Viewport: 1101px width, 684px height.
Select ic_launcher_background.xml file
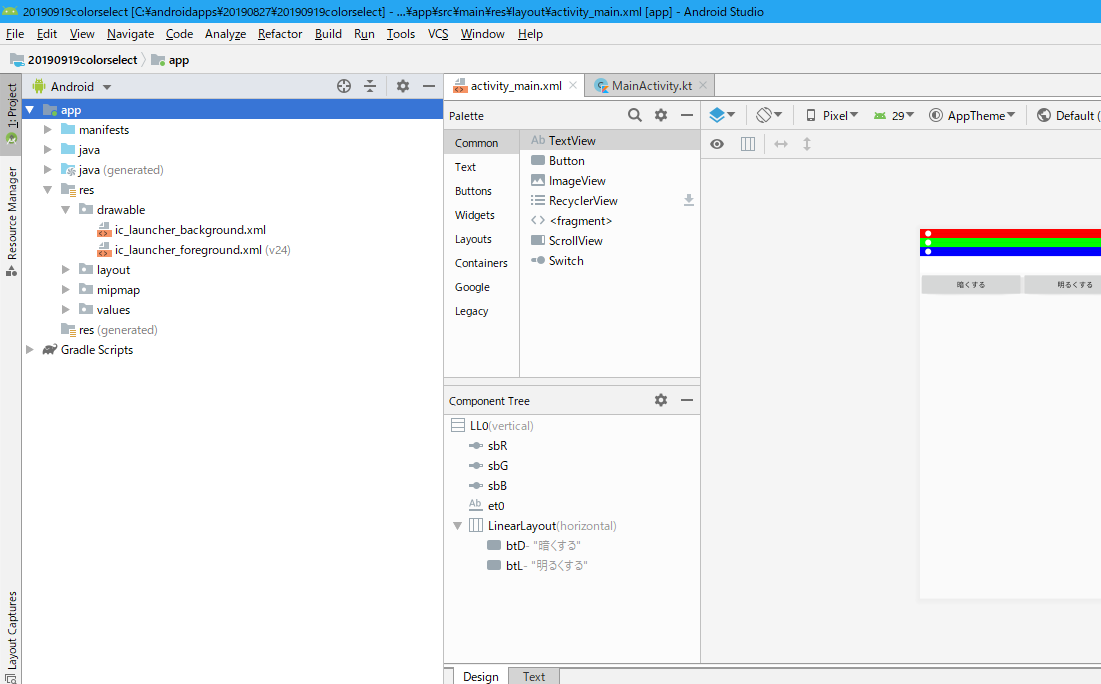[190, 230]
